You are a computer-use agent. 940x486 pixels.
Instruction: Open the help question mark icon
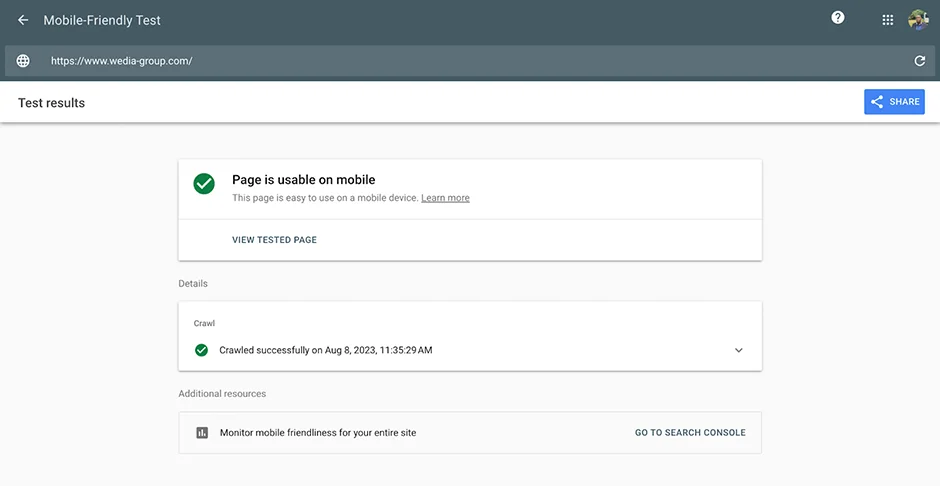coord(837,18)
